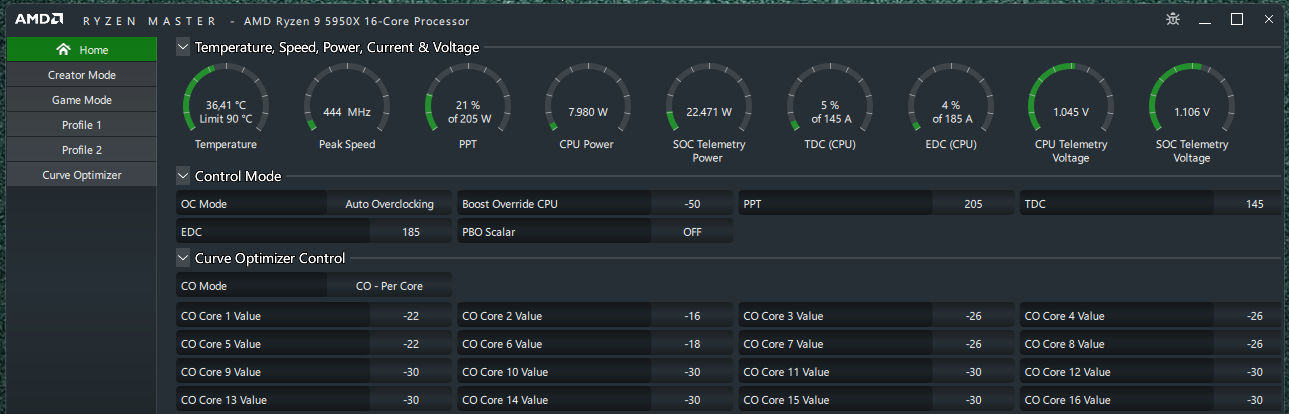
Task: Click the Temperature gauge dial
Action: [225, 107]
